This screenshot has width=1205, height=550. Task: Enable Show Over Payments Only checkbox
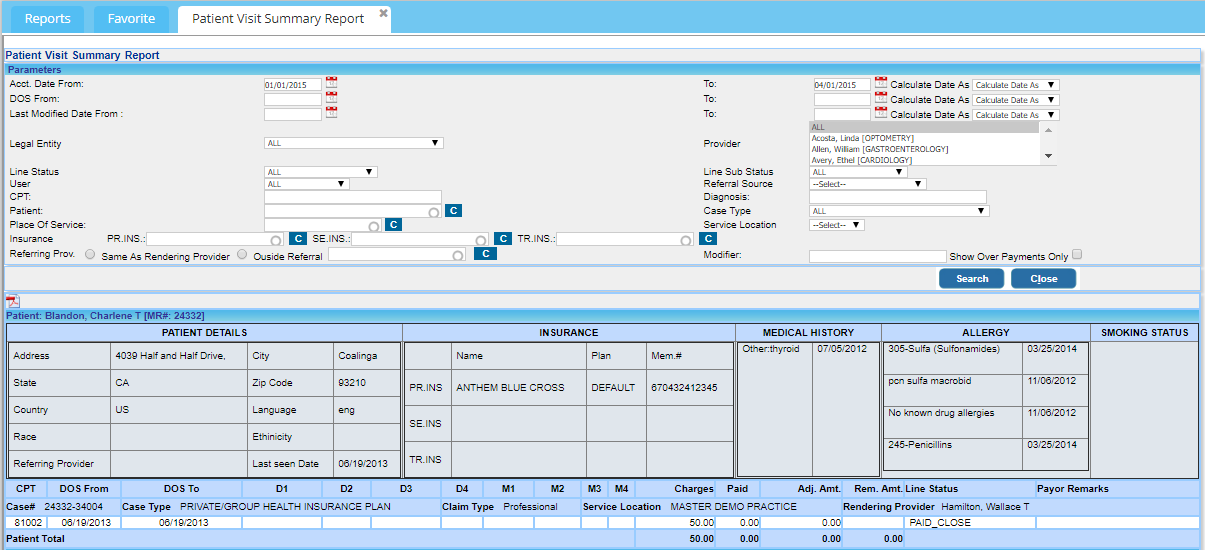(1077, 255)
